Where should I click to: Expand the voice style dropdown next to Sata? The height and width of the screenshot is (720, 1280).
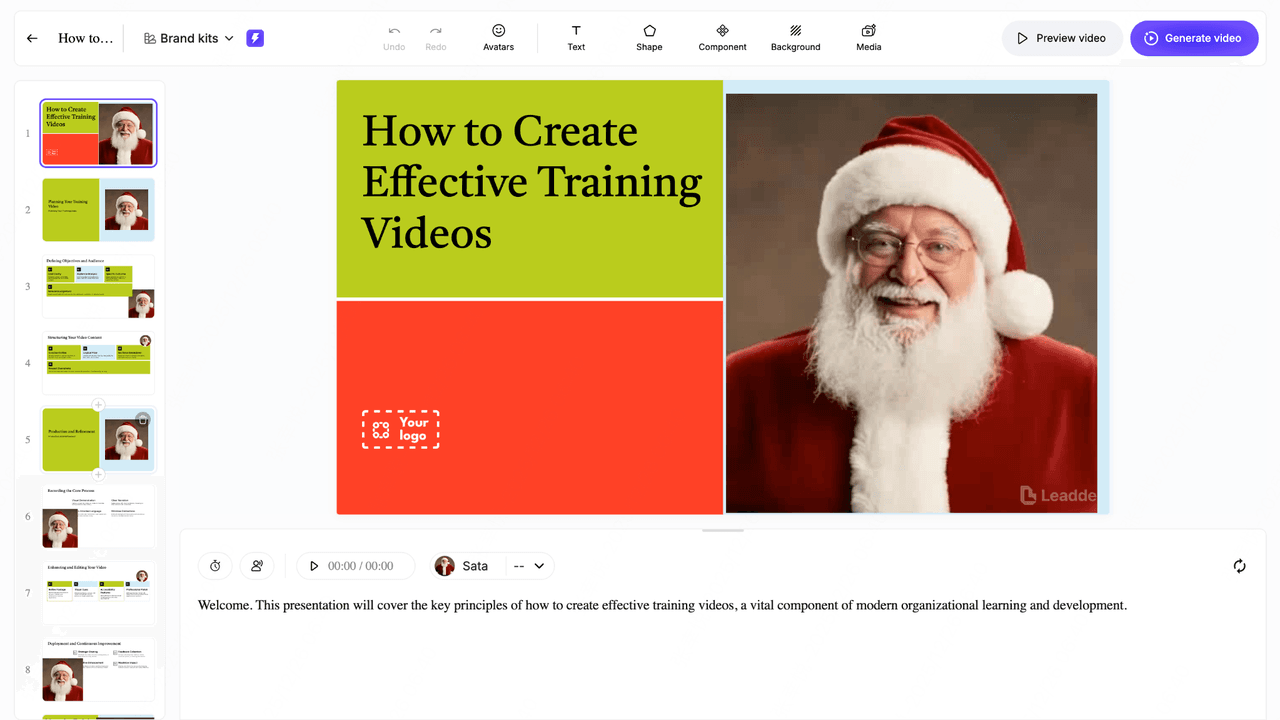click(530, 566)
